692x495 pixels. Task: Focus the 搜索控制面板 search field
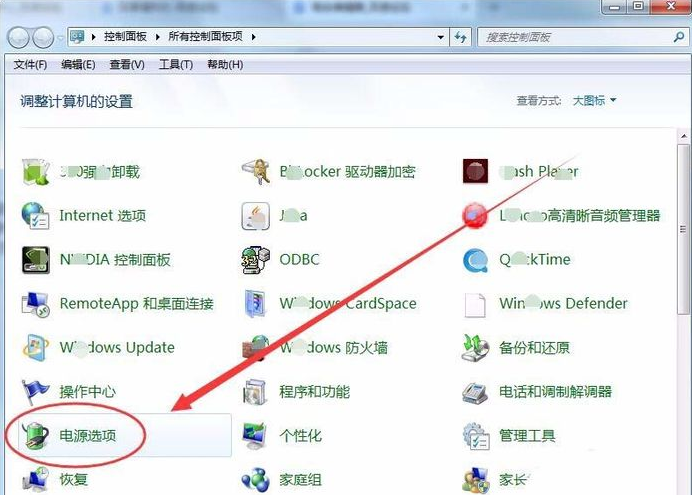coord(583,37)
